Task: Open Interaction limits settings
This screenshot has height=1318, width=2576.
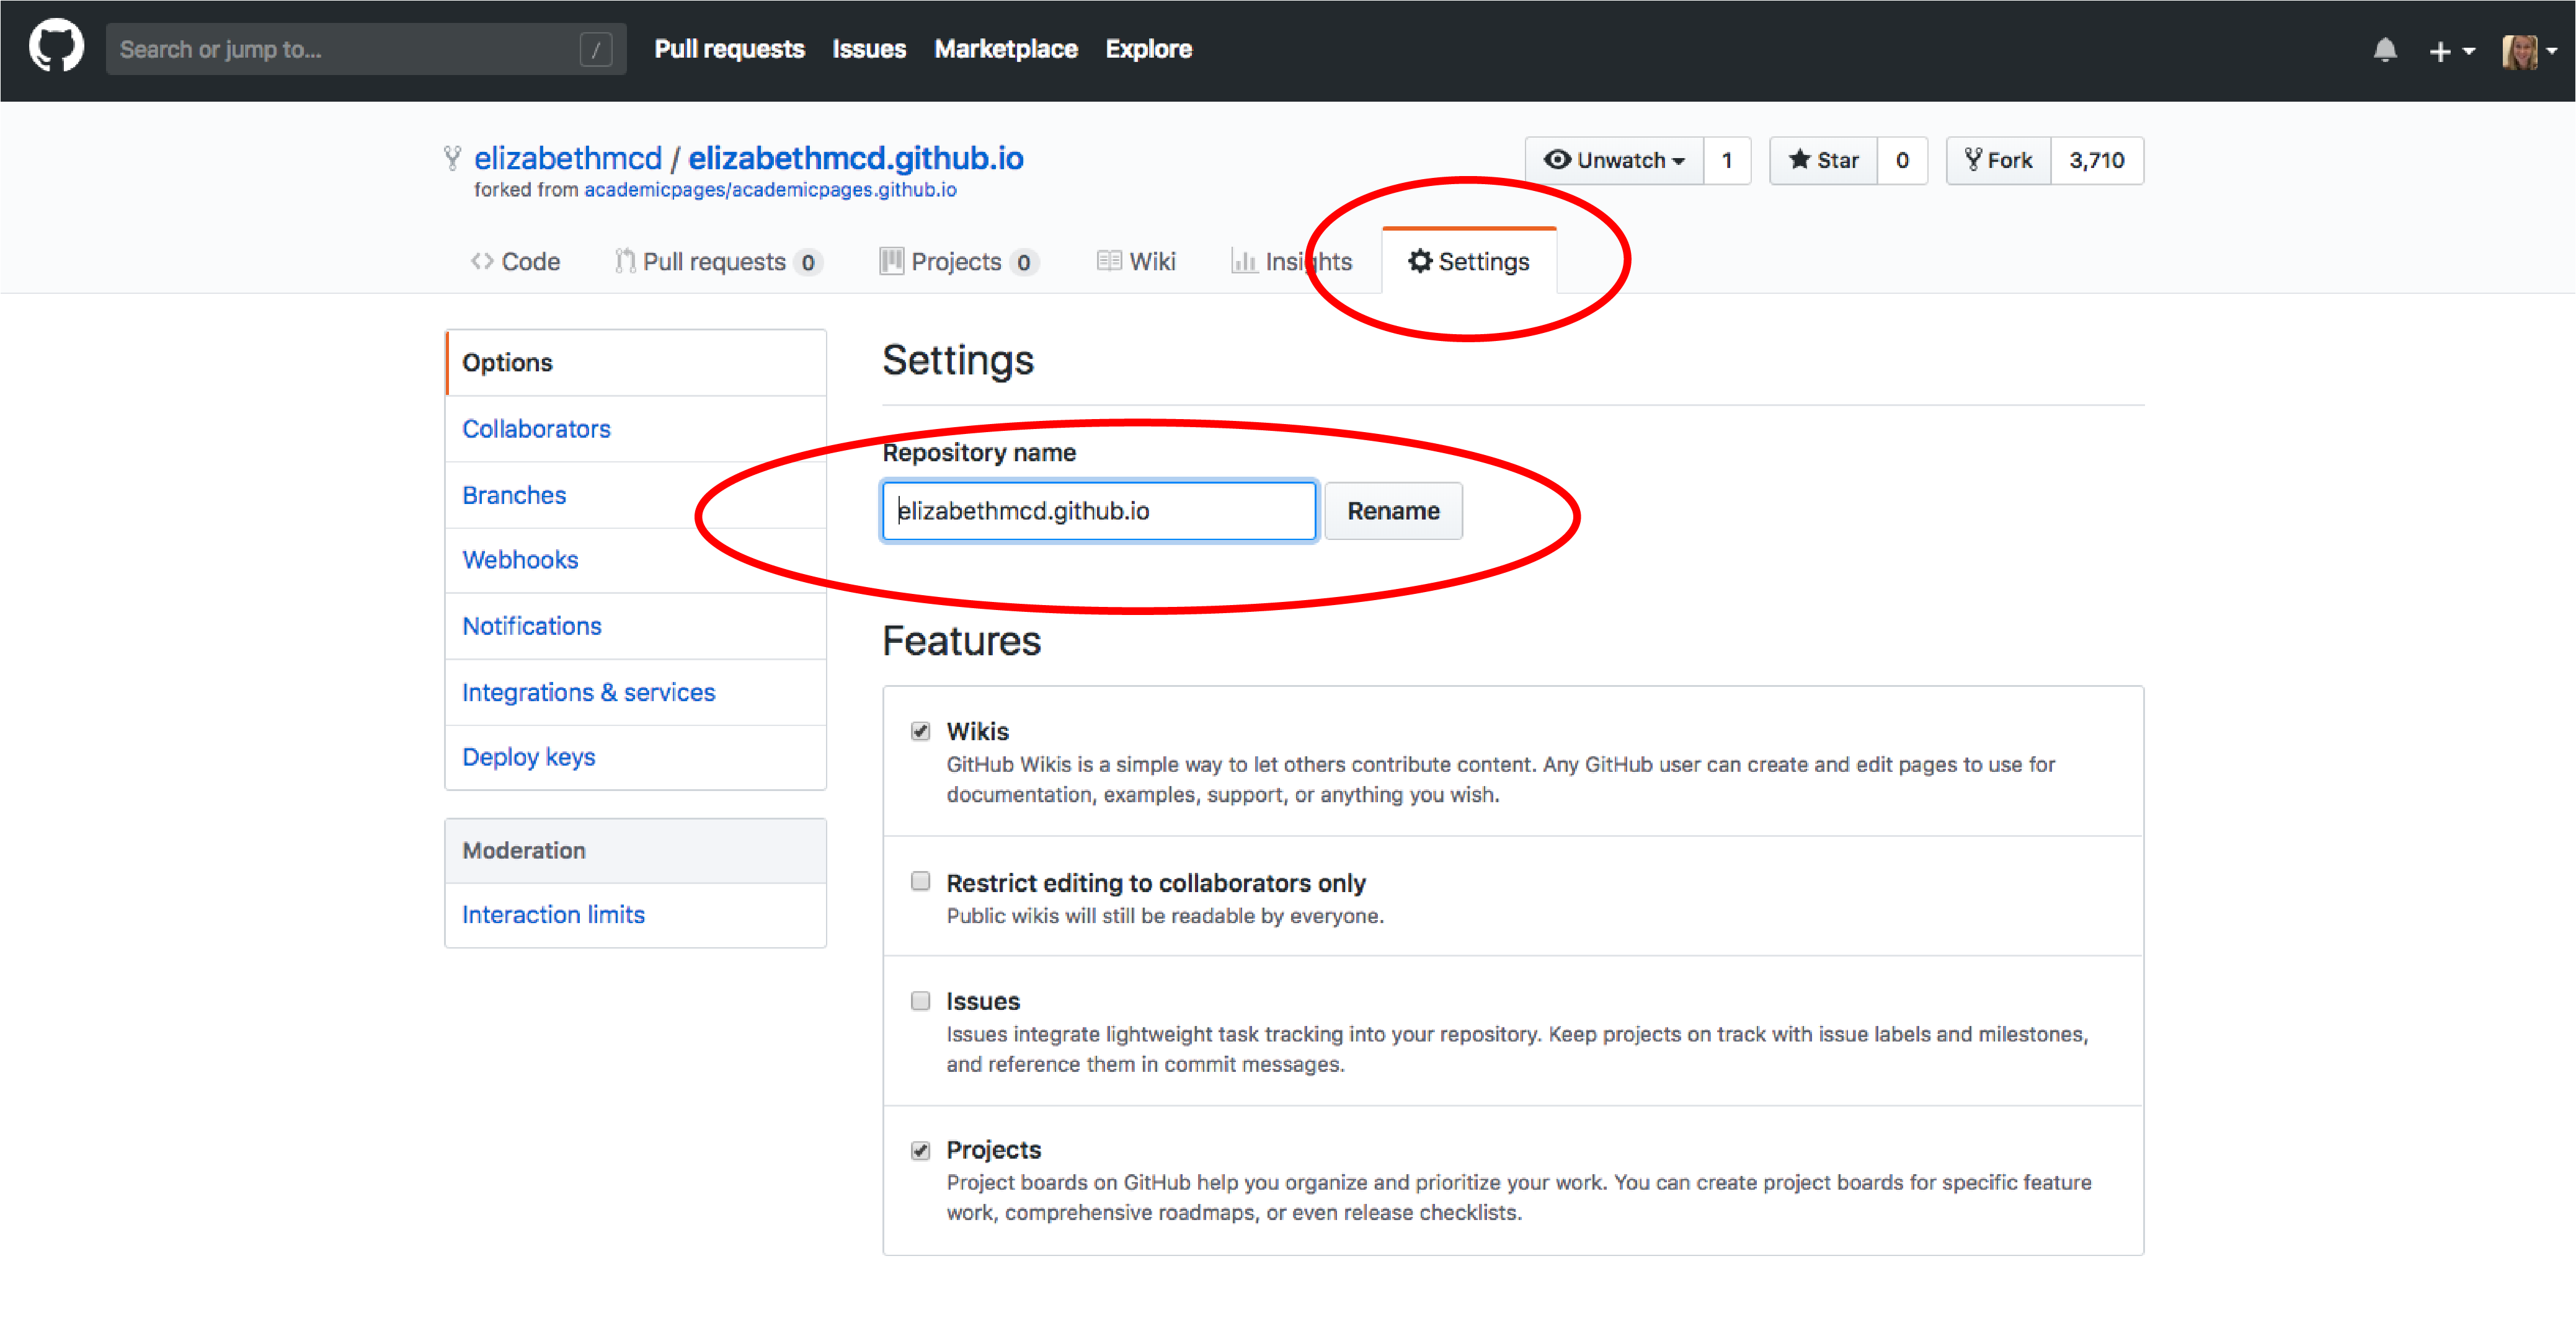Action: [636, 915]
